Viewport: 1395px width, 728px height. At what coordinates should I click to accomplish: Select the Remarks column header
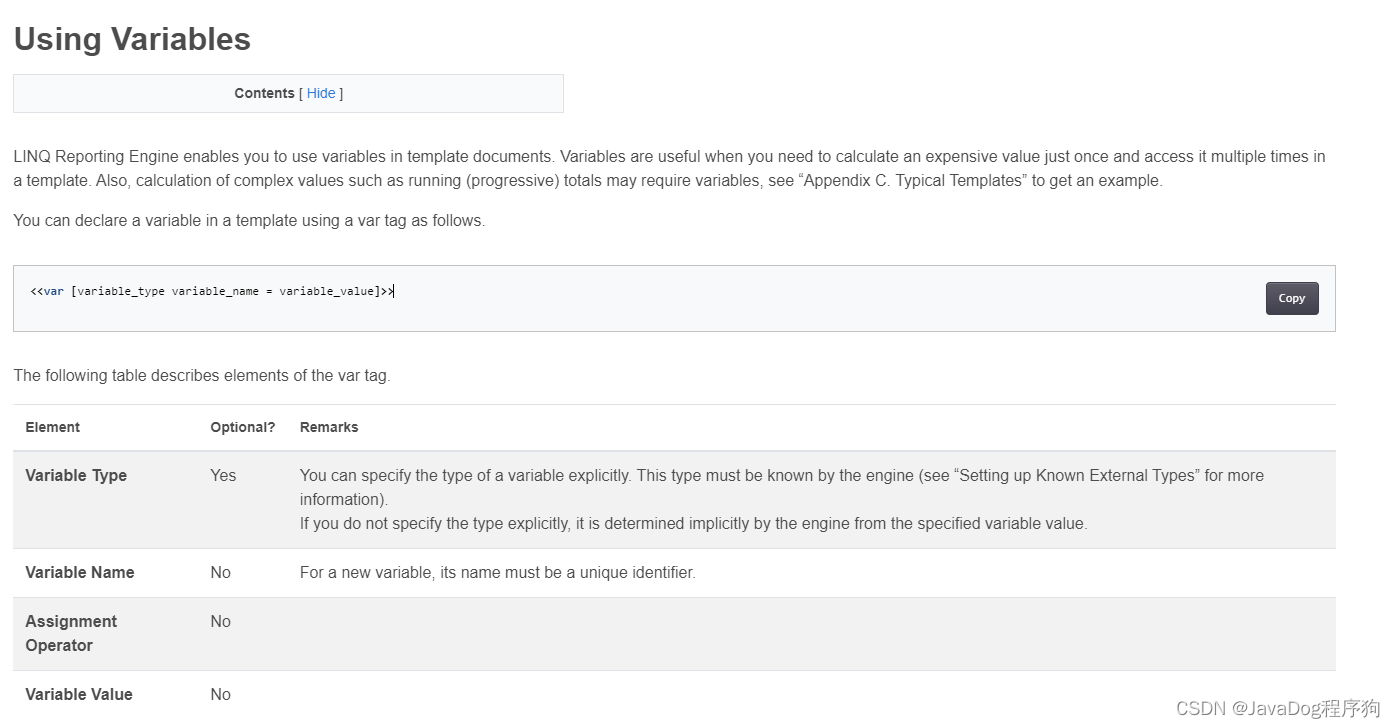[x=329, y=427]
